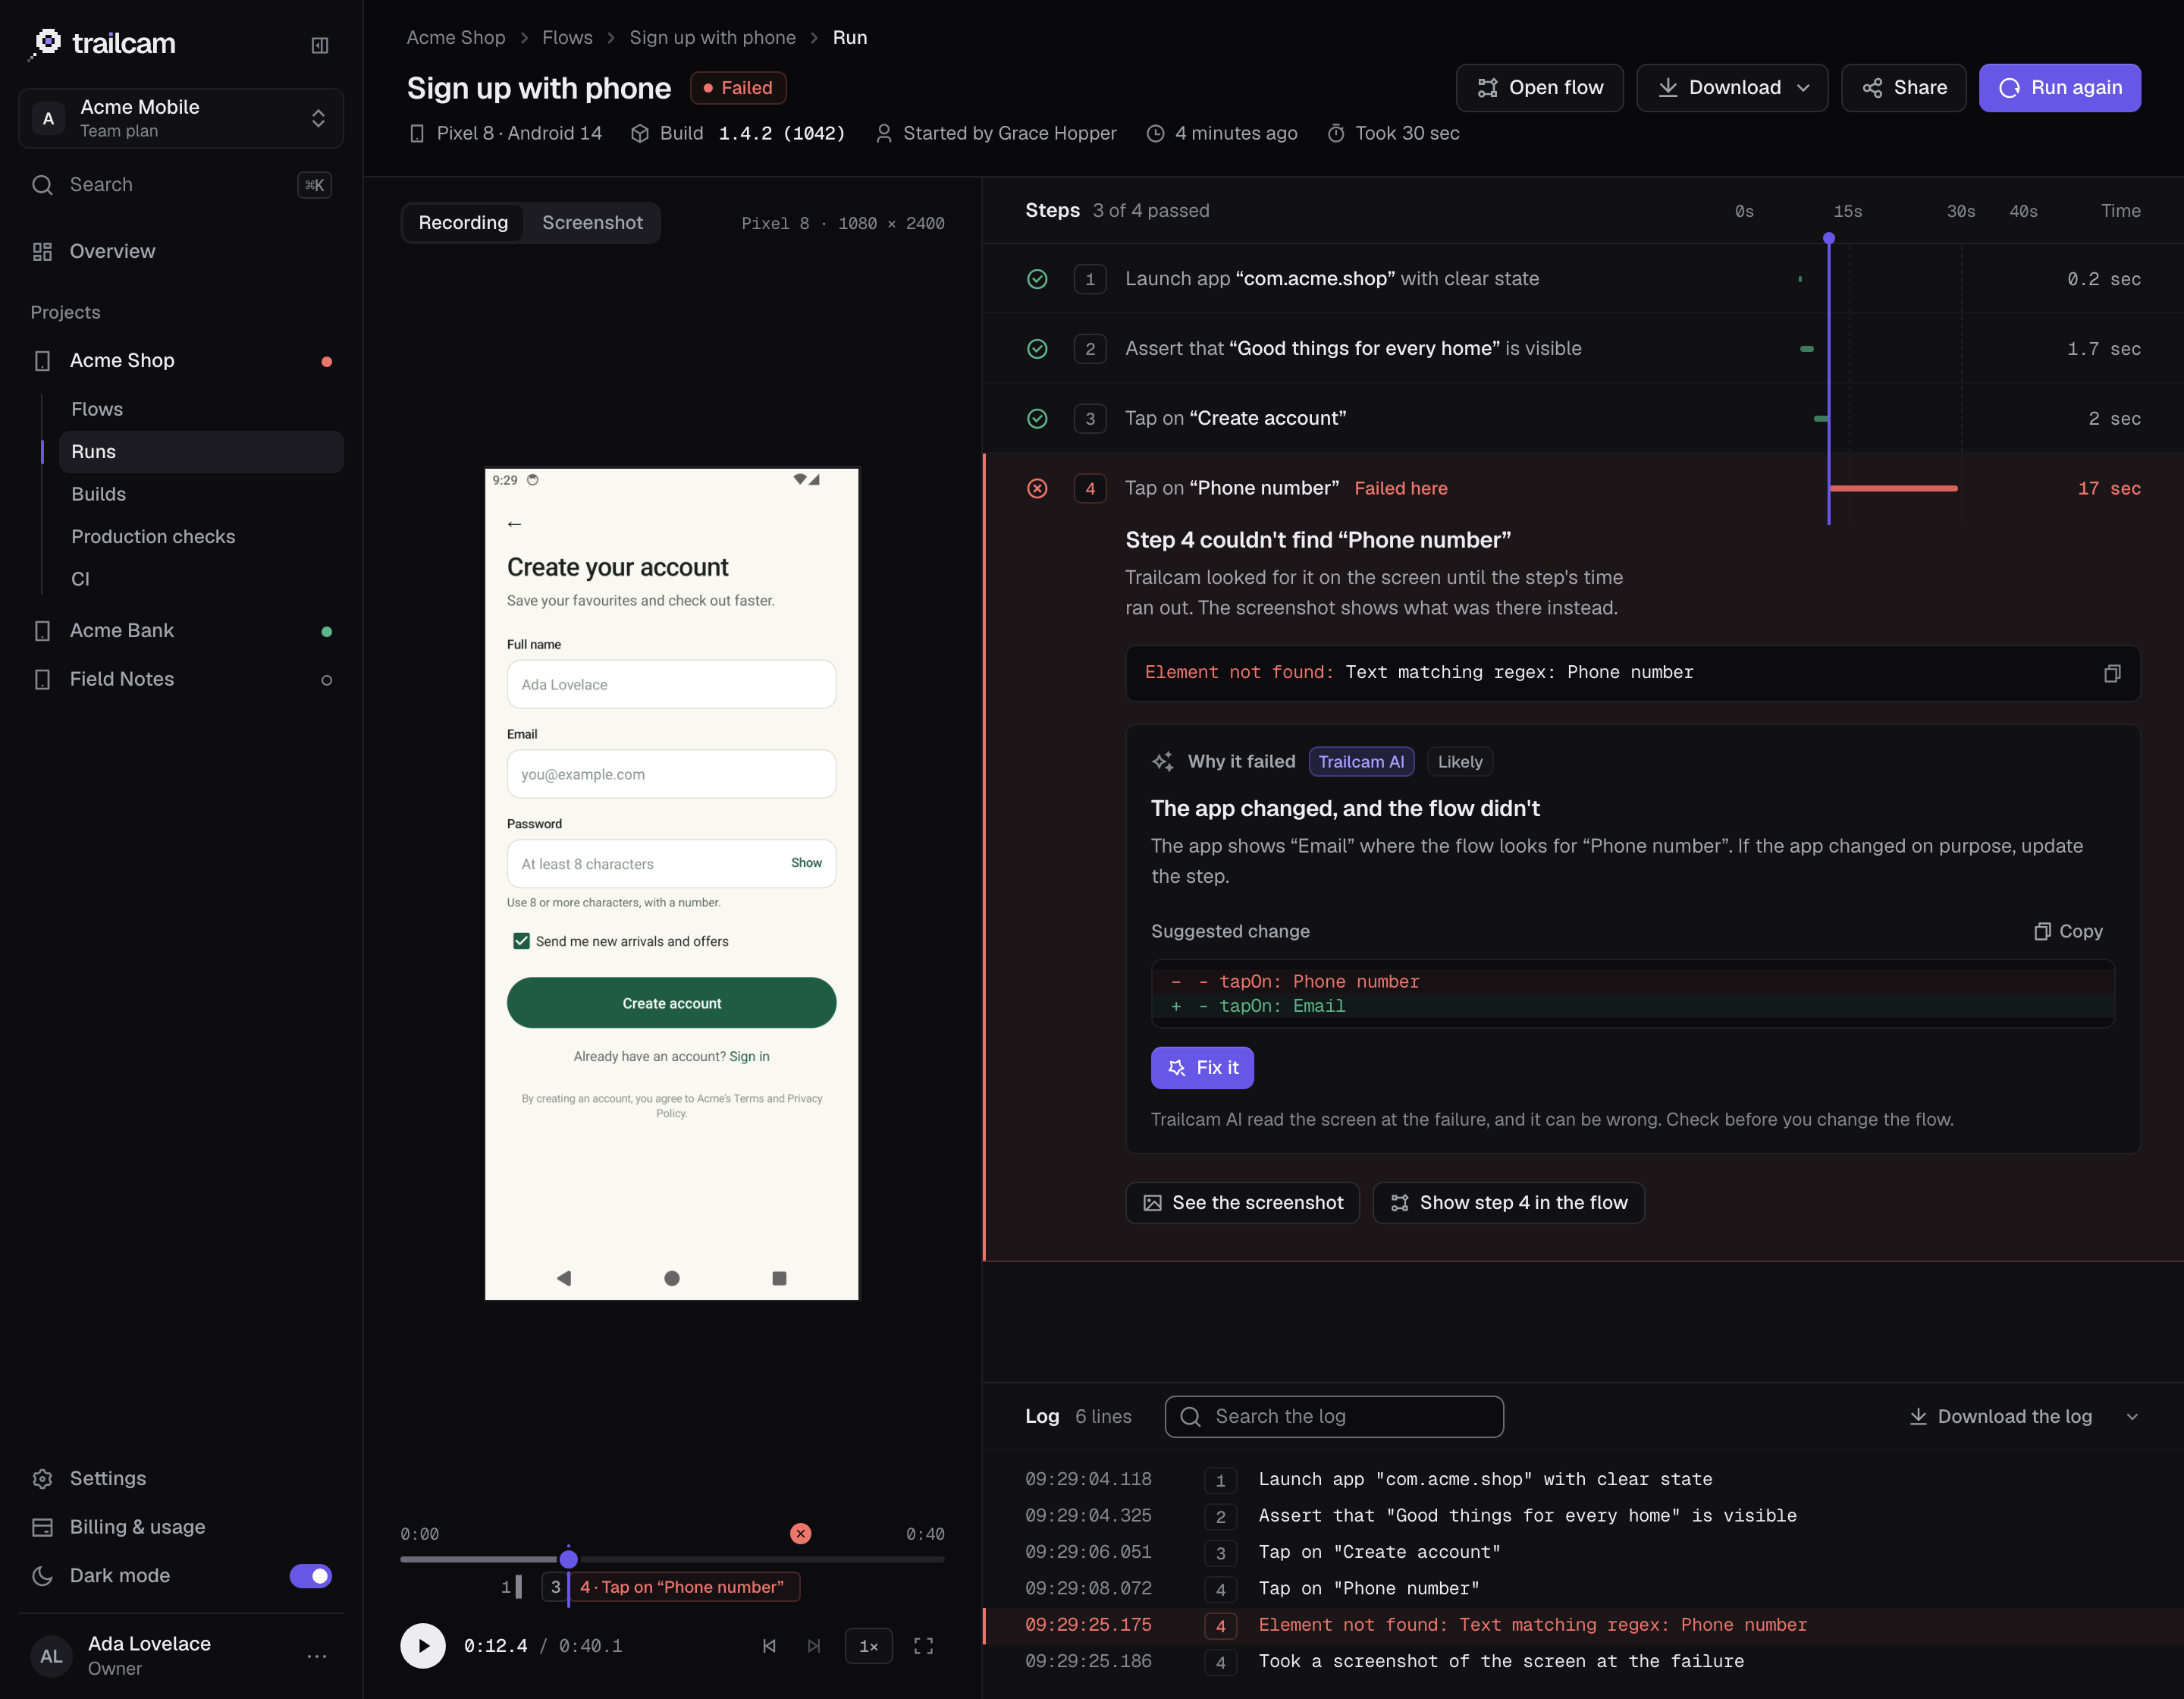Switch to the Screenshot tab
The height and width of the screenshot is (1699, 2184).
coord(592,222)
